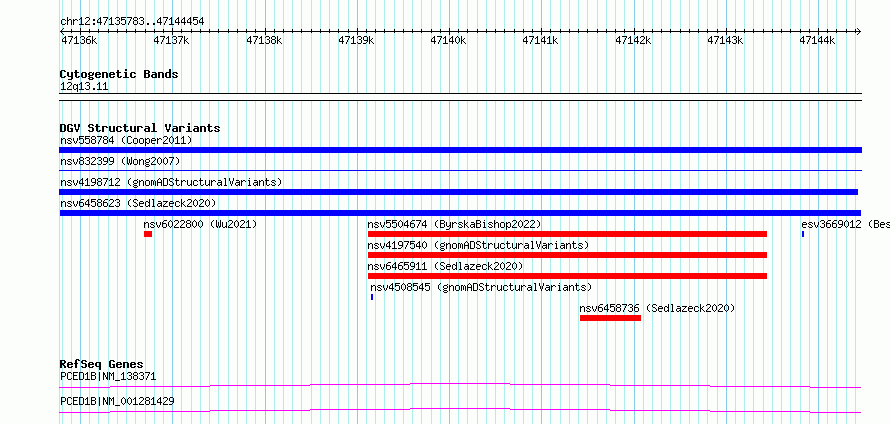Open the PCED1B|NM_001281429 gene label
890x424 pixels.
117,401
